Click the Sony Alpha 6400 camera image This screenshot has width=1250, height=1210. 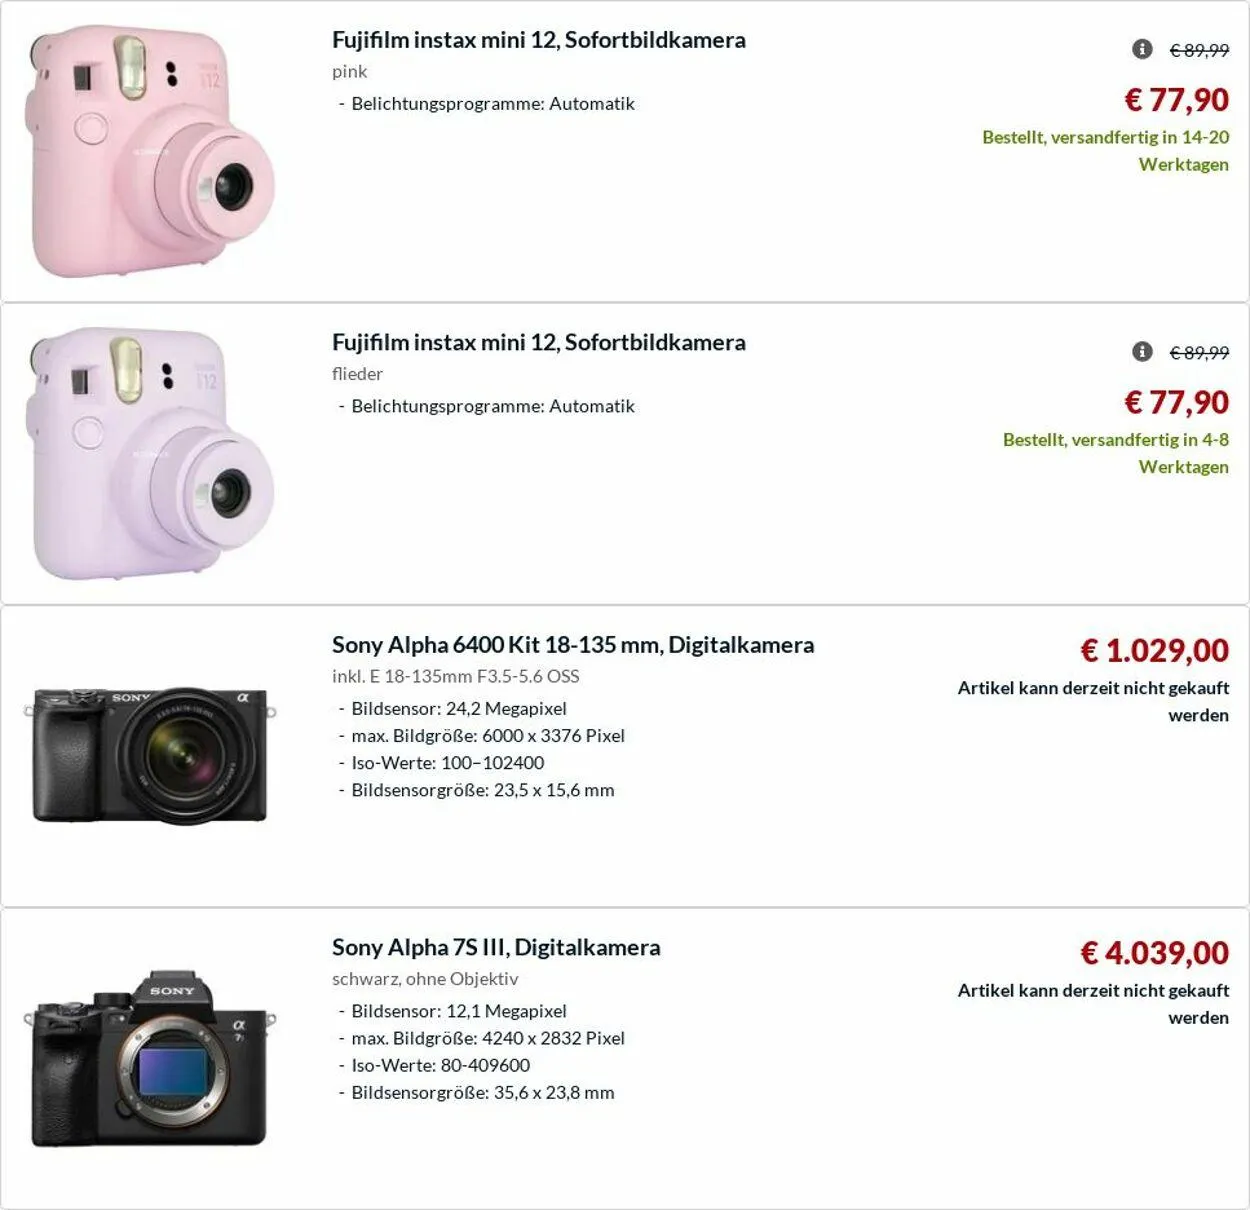(x=150, y=756)
